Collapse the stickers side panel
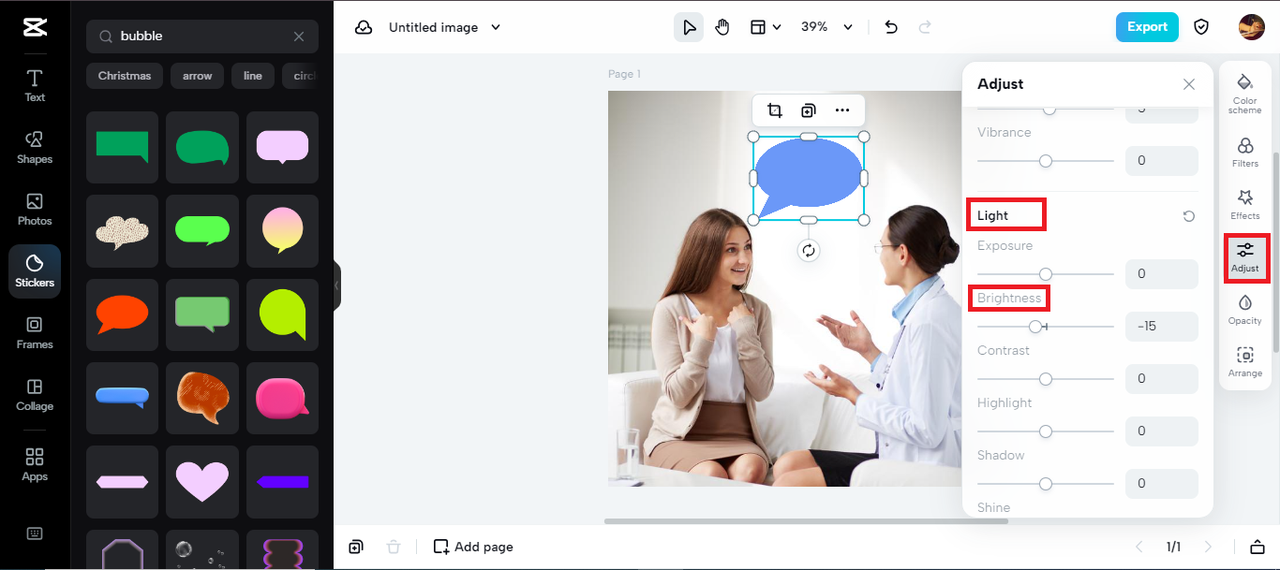Viewport: 1280px width, 570px height. [x=337, y=285]
